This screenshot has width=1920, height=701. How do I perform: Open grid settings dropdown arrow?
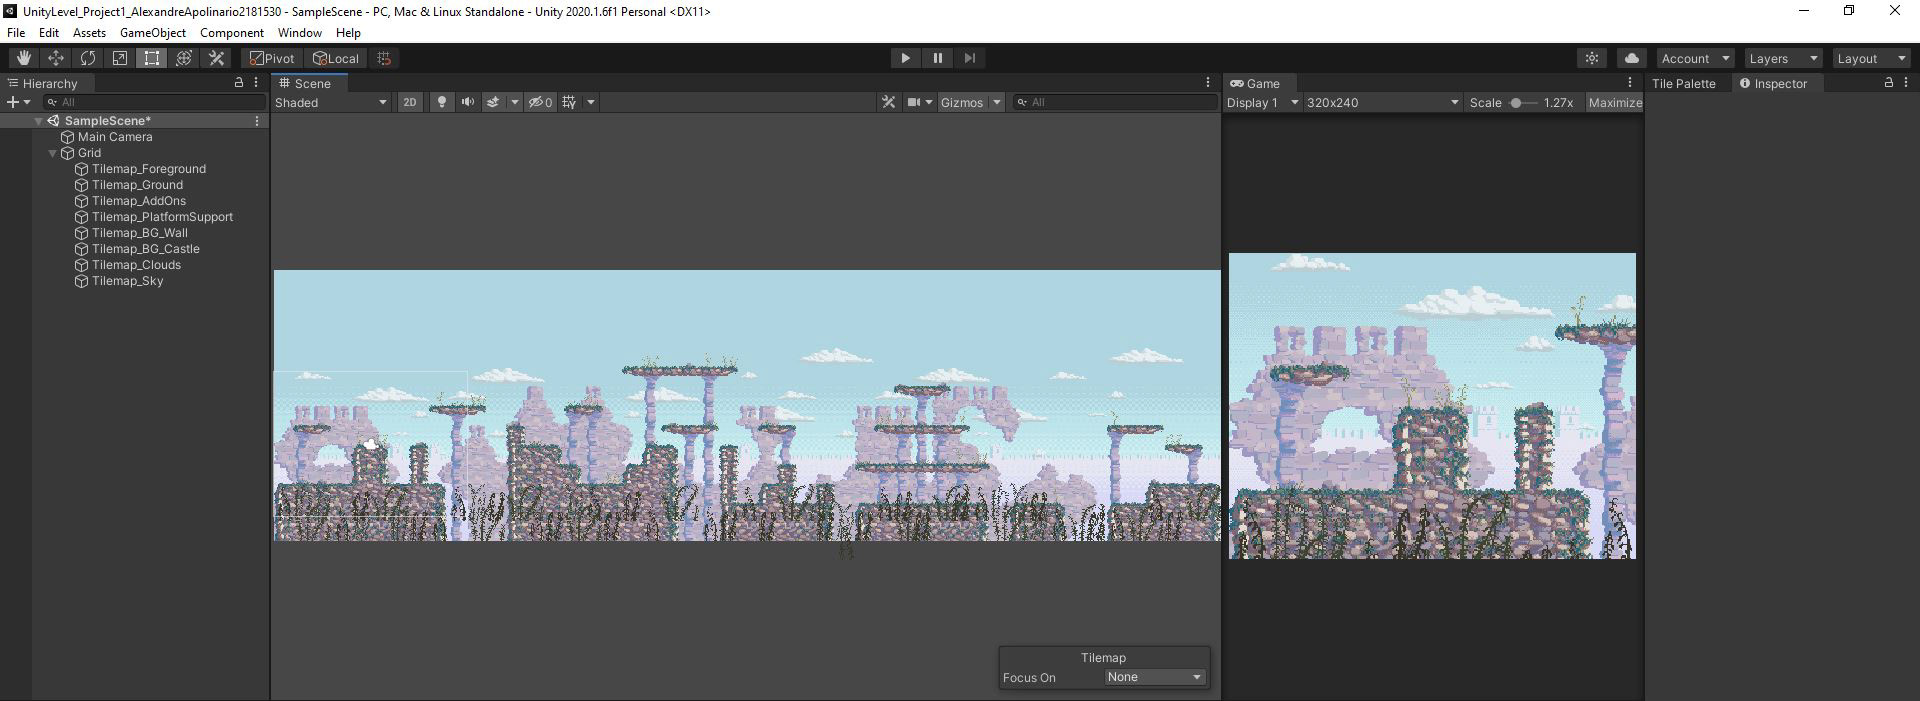click(591, 102)
